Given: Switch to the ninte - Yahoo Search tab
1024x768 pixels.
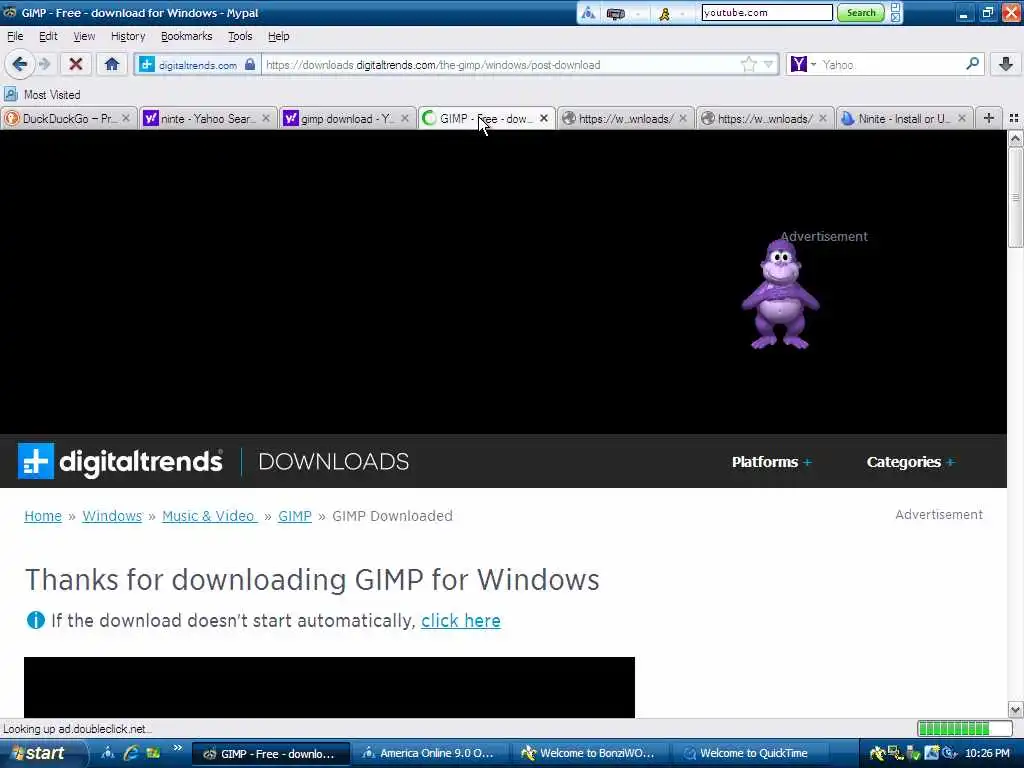Looking at the screenshot, I should click(x=206, y=118).
